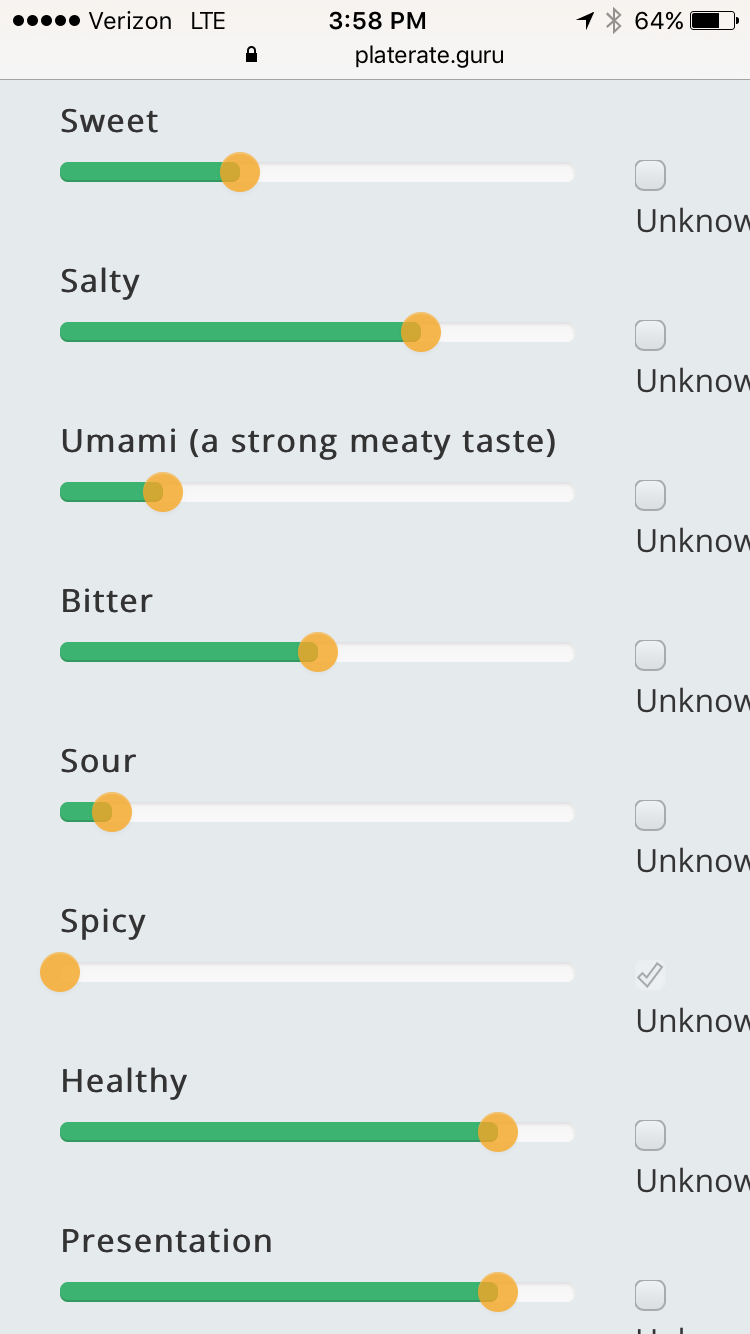Tap the padlock icon in address bar

point(251,55)
